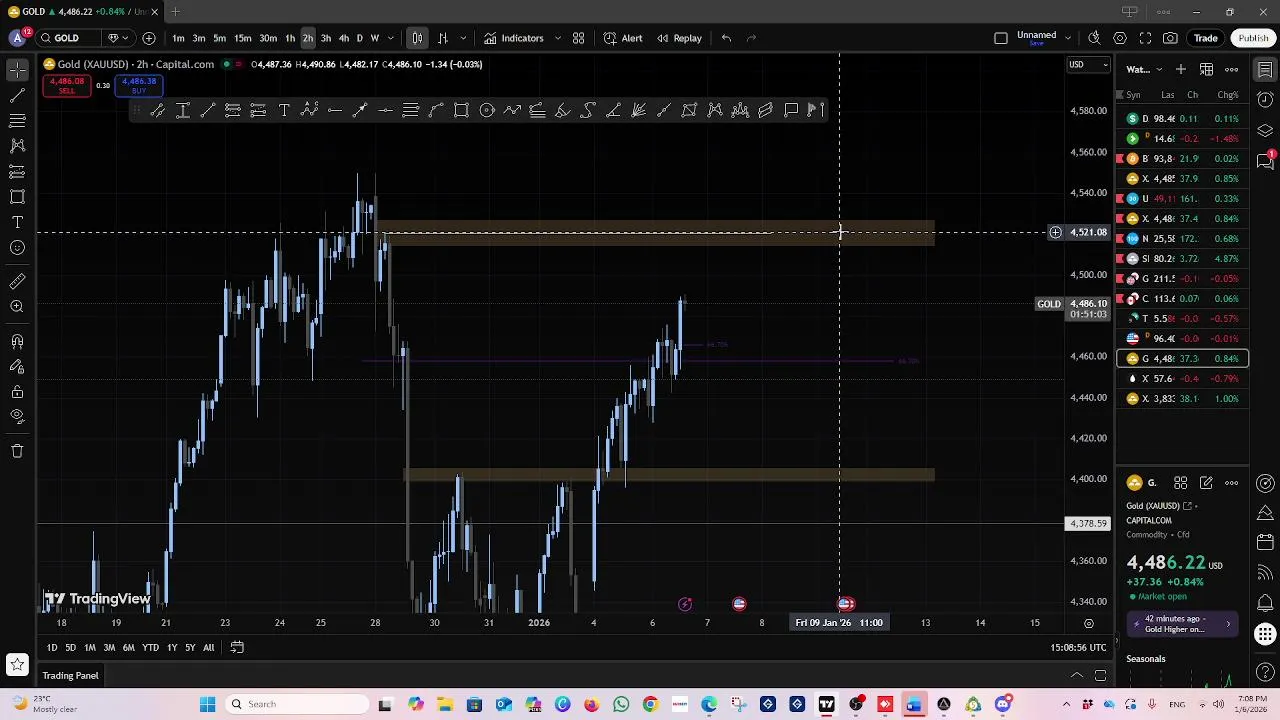The height and width of the screenshot is (720, 1280).
Task: Click the Publish button
Action: pyautogui.click(x=1253, y=38)
